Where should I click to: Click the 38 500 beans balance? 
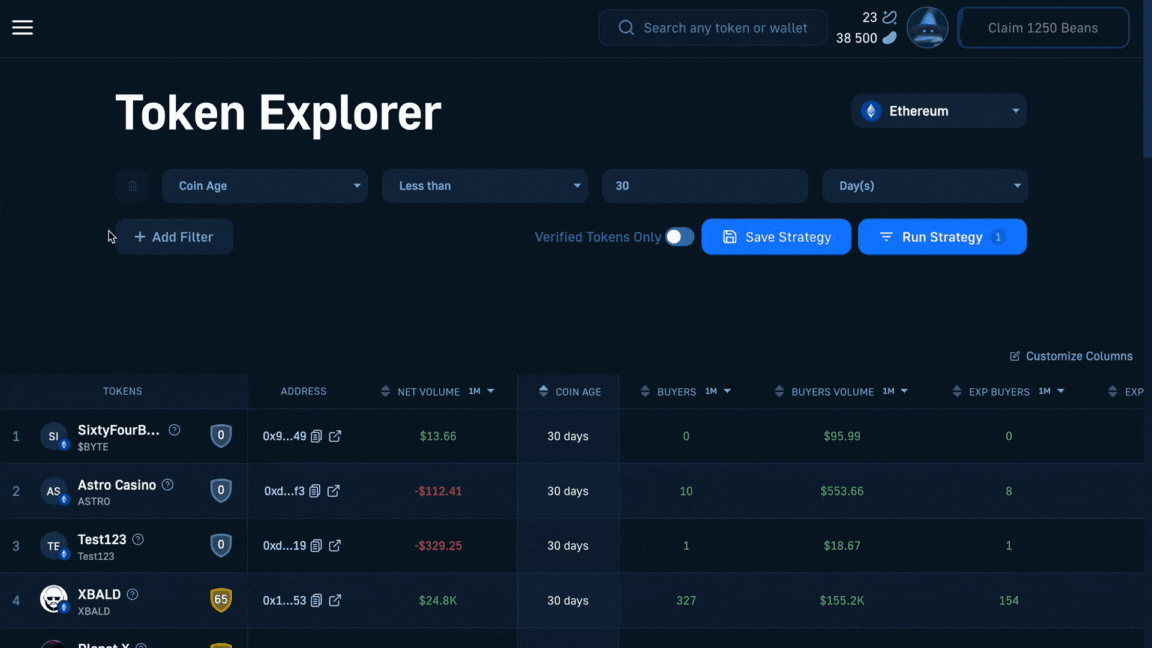pos(866,38)
